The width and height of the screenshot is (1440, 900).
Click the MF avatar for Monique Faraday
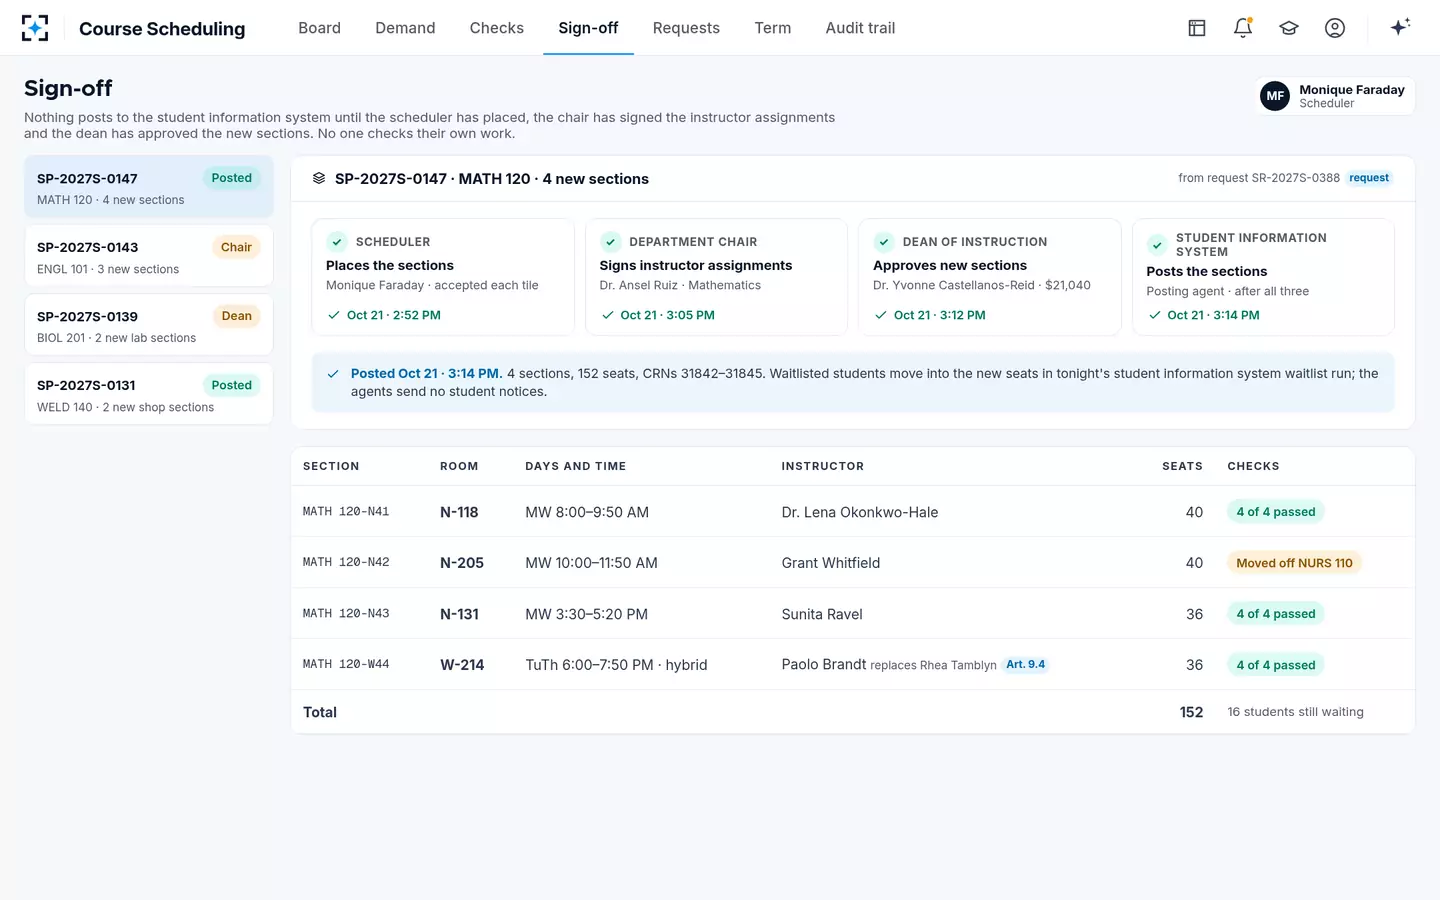pos(1275,96)
